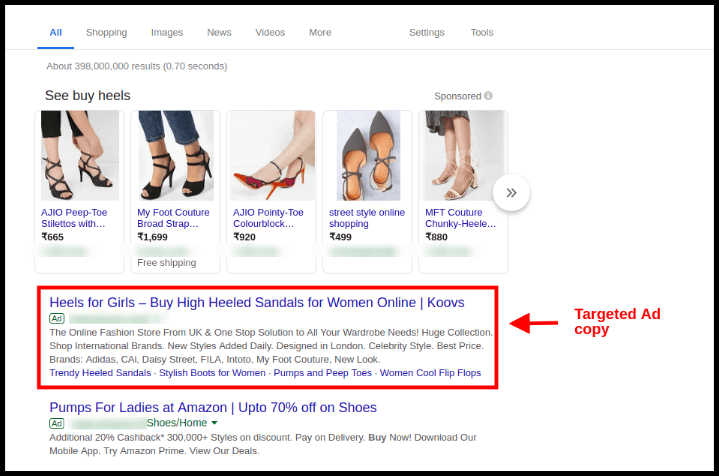Click the ₹665 price text
Image resolution: width=719 pixels, height=476 pixels.
pyautogui.click(x=52, y=237)
